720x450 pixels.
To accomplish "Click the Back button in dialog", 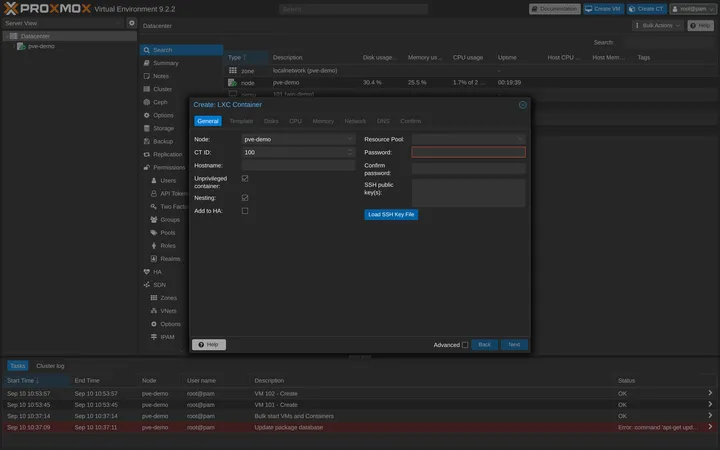I will pyautogui.click(x=484, y=344).
